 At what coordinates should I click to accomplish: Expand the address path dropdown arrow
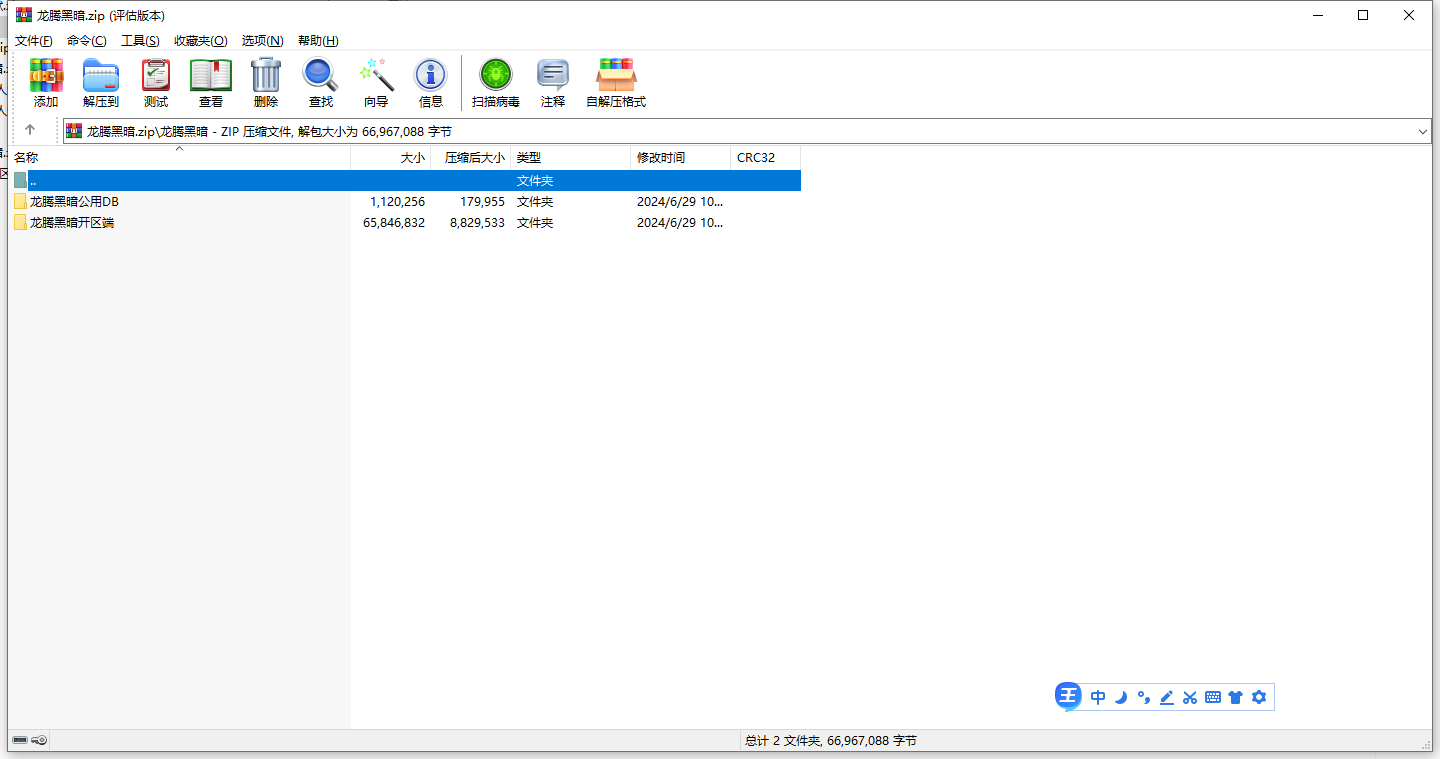[1422, 131]
